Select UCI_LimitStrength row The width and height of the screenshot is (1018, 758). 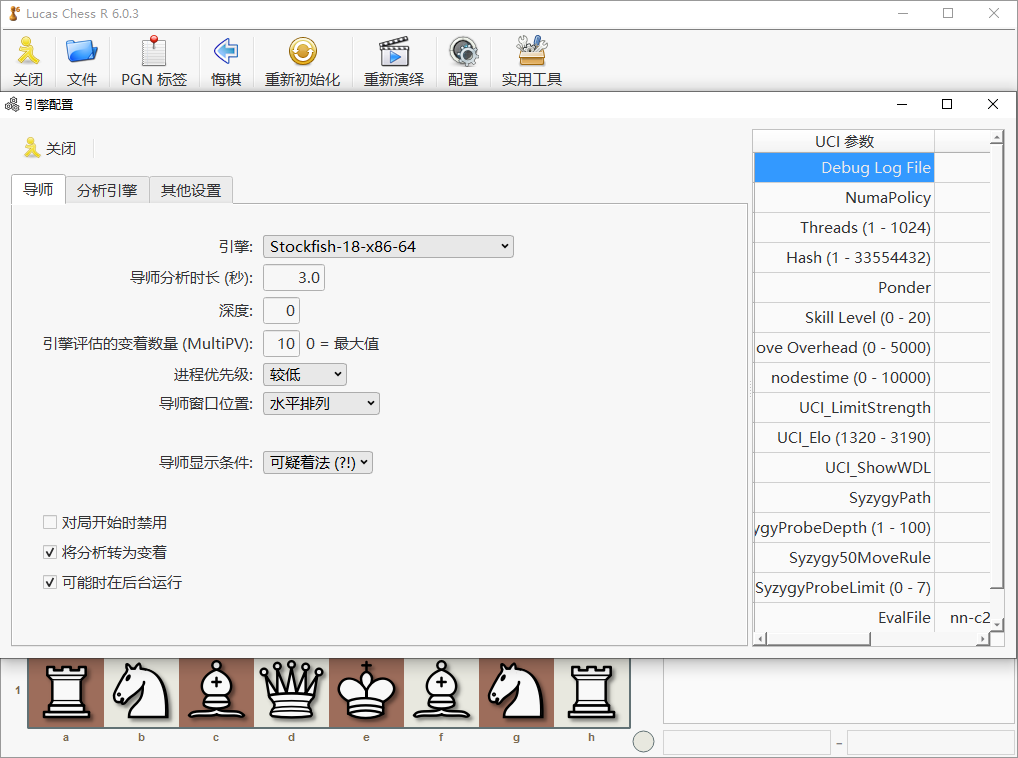[872, 408]
